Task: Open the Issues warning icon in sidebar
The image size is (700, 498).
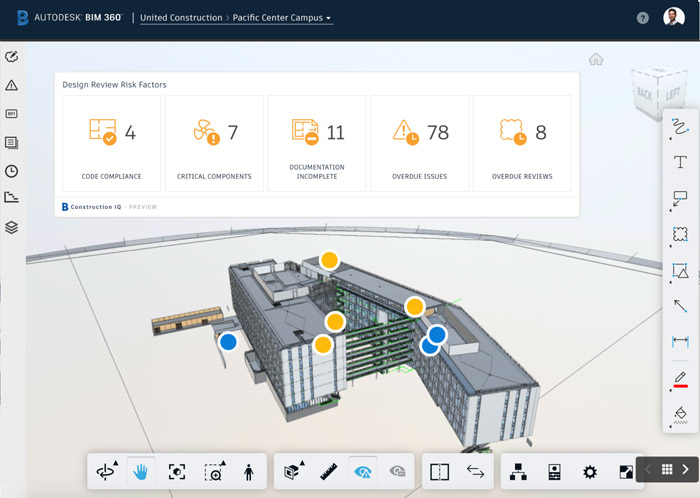Action: 12,86
